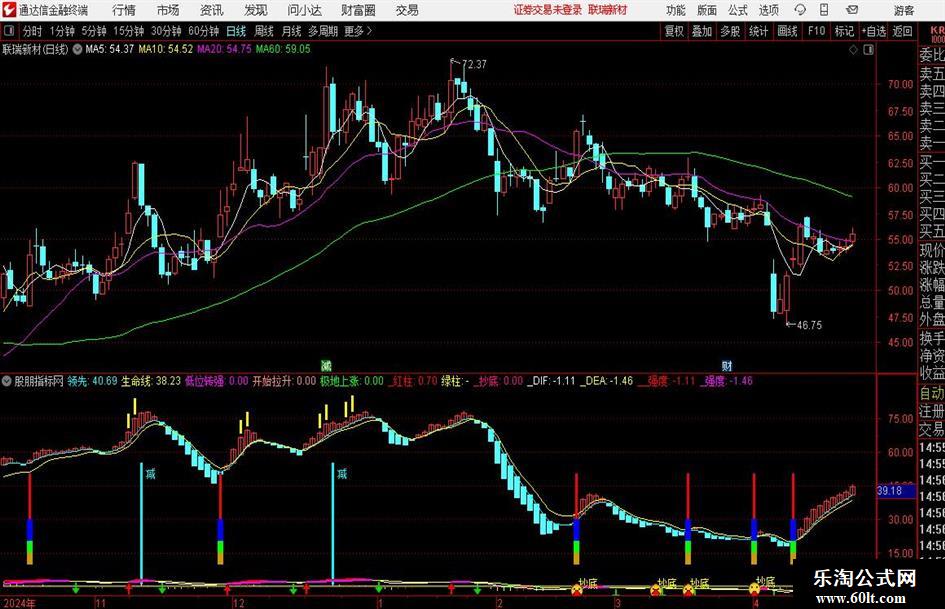Open the 行情 menu
Image resolution: width=945 pixels, height=609 pixels.
(124, 10)
